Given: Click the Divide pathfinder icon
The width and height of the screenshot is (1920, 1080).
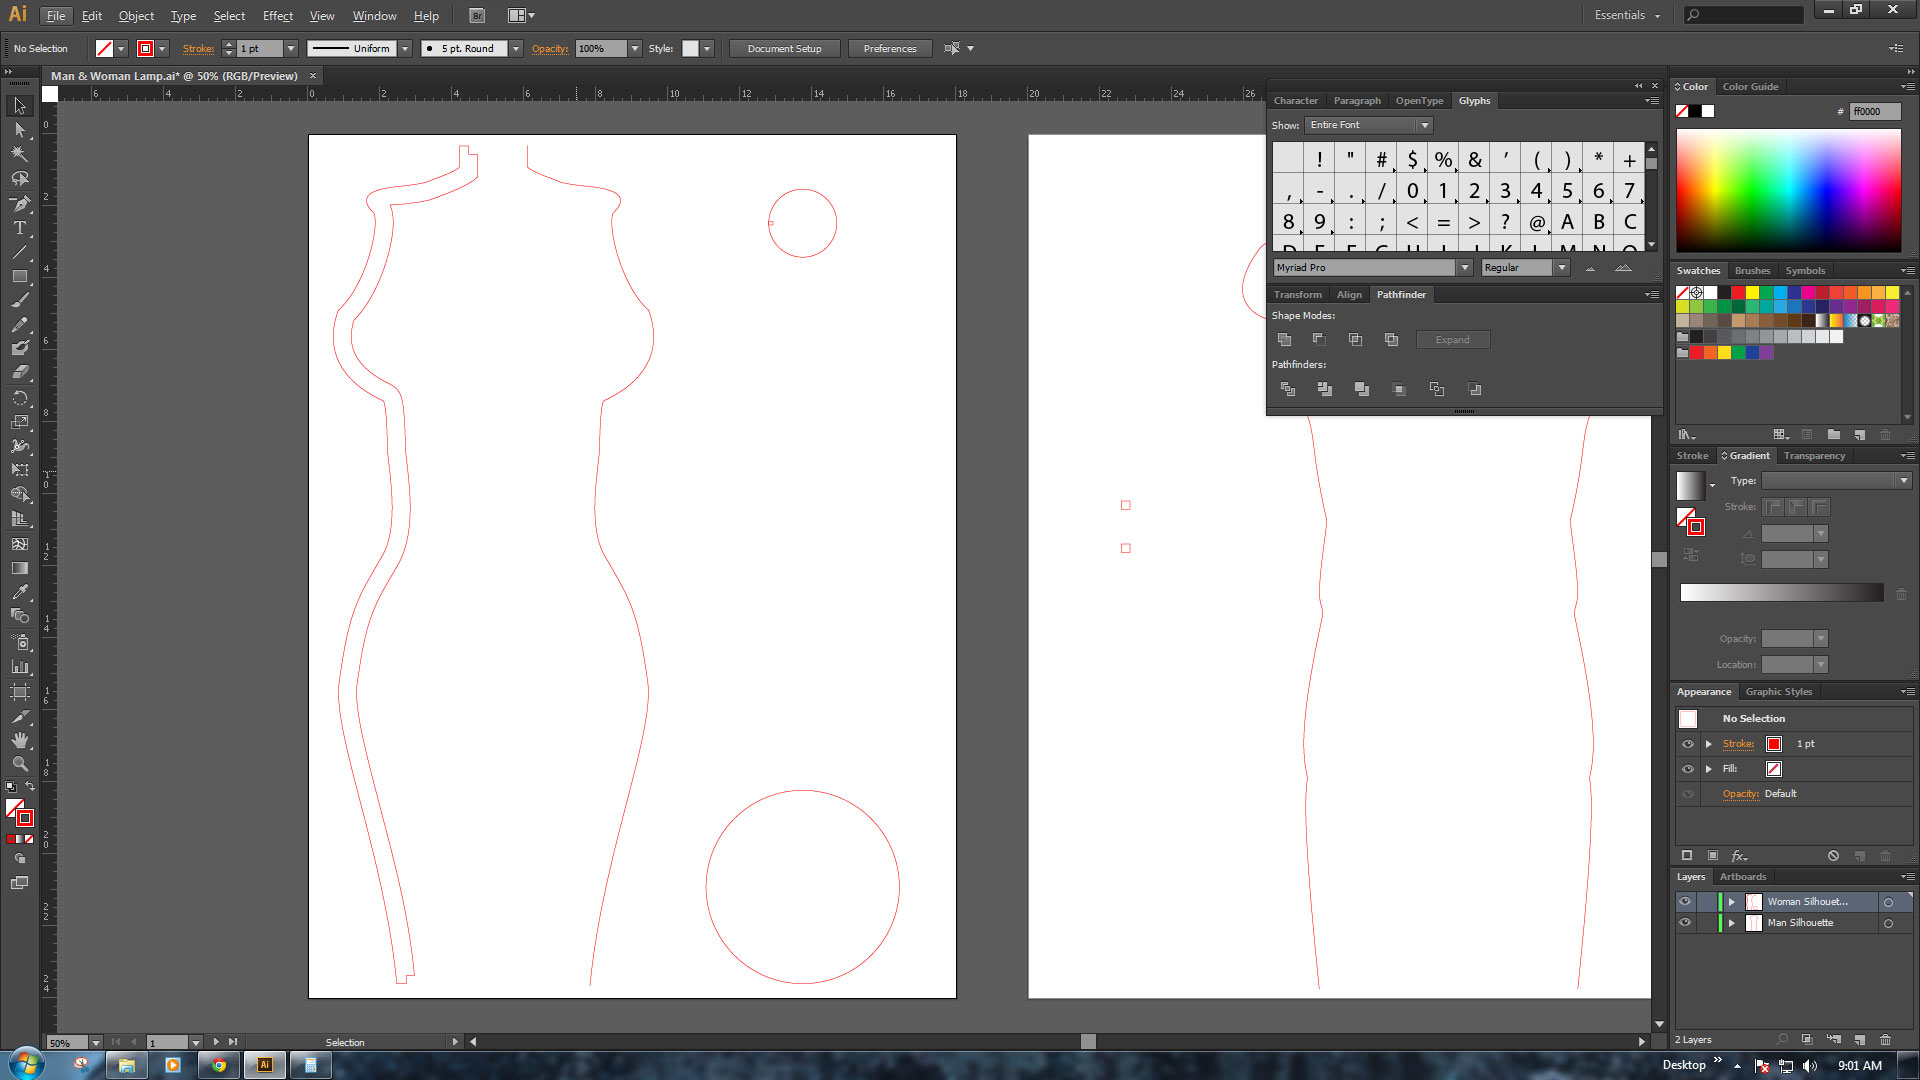Looking at the screenshot, I should [1288, 389].
